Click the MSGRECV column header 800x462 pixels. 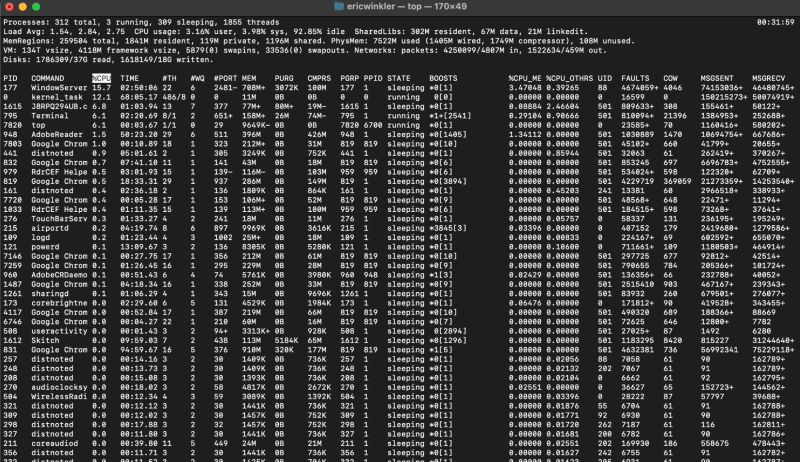[768, 78]
